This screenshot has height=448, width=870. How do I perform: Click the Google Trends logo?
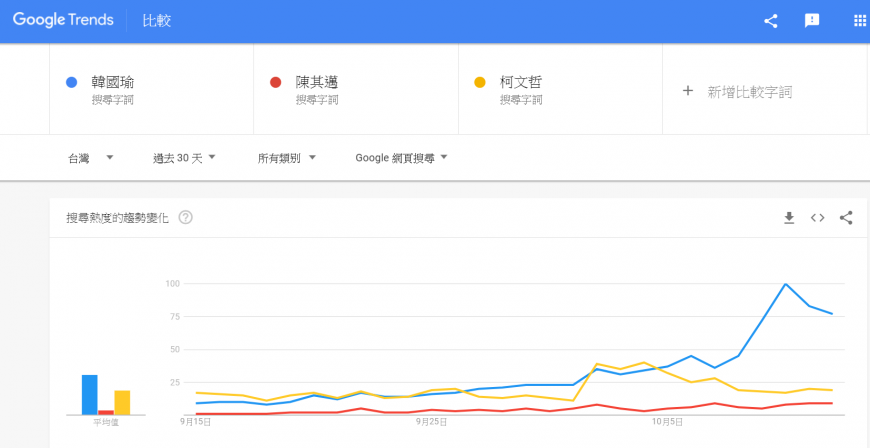(63, 21)
